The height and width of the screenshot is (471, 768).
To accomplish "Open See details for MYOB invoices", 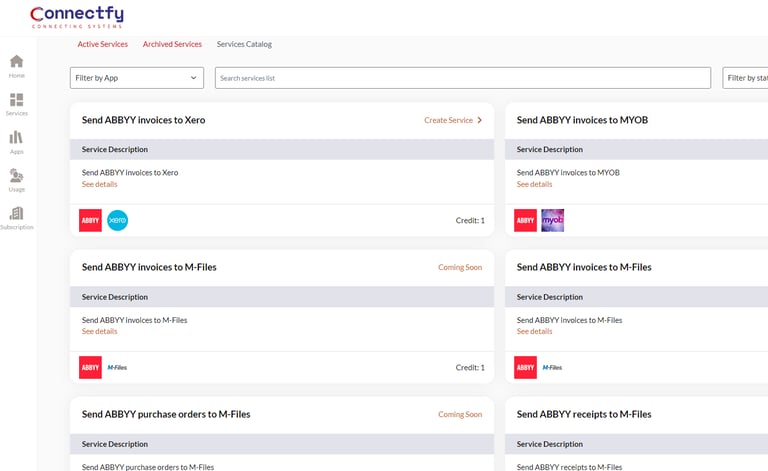I will (535, 184).
